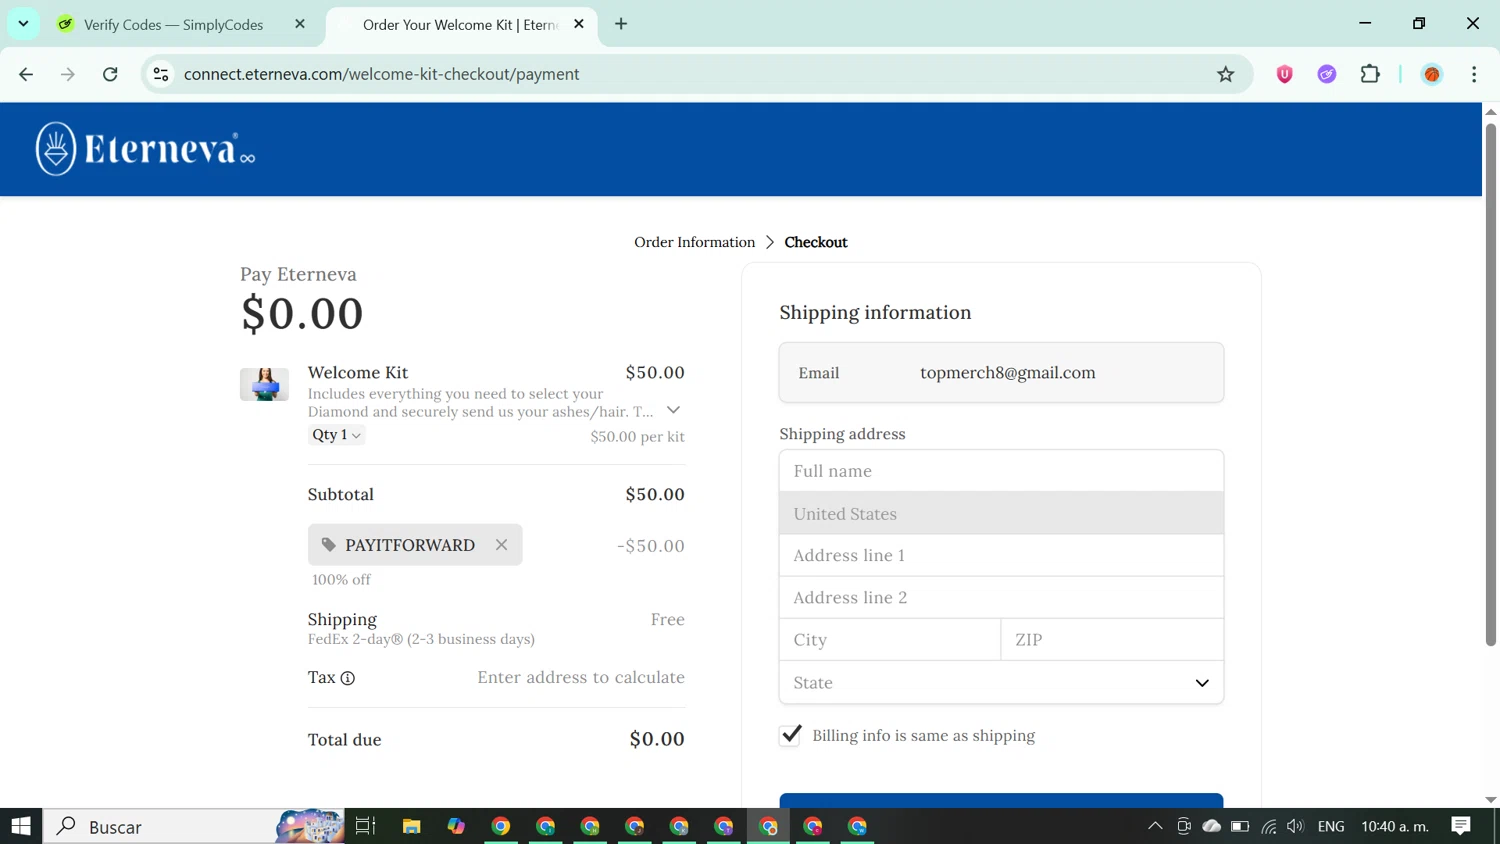
Task: Bookmark this page with the star
Action: (x=1225, y=74)
